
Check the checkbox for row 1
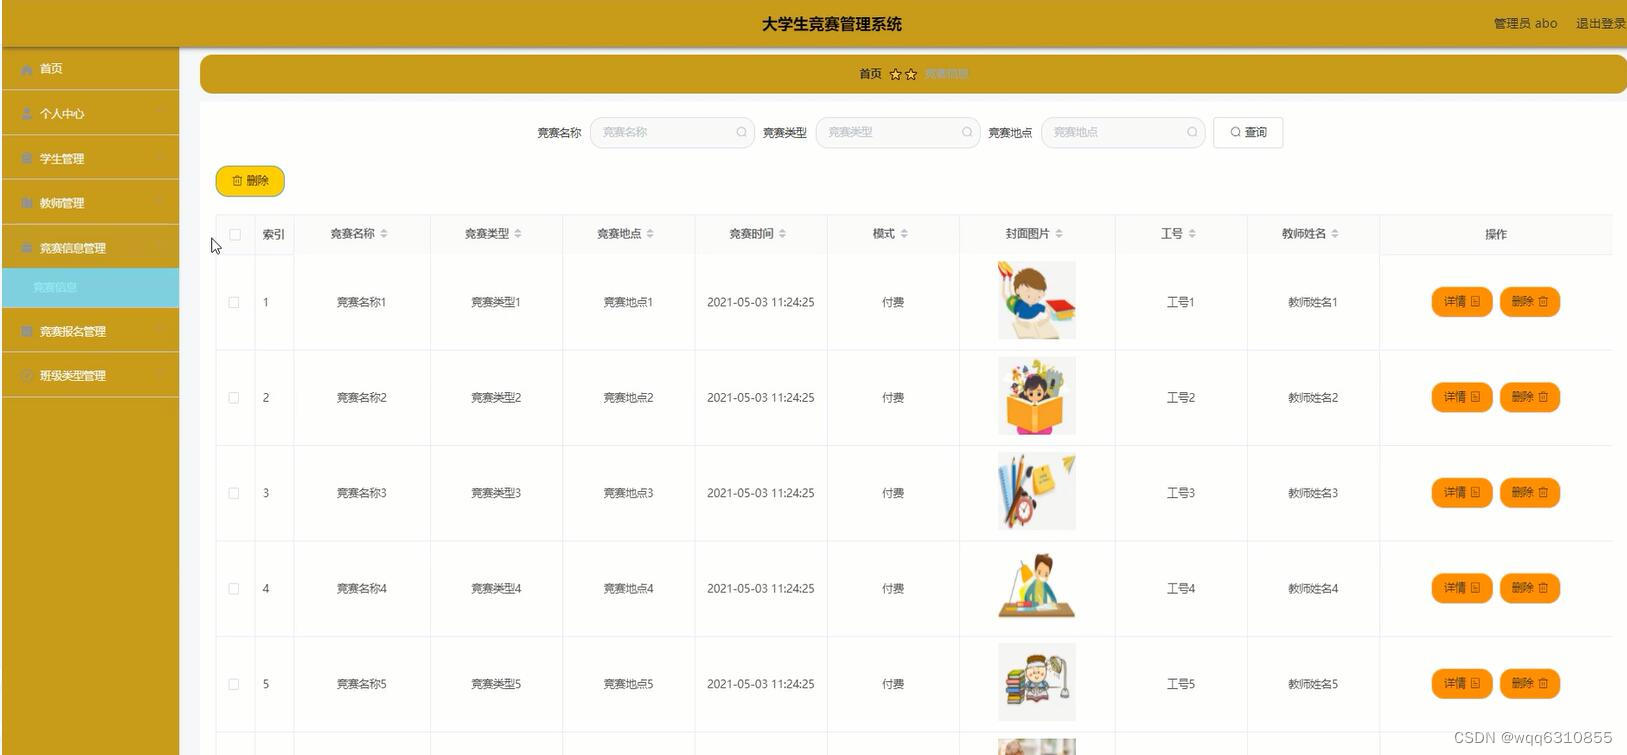pos(234,302)
